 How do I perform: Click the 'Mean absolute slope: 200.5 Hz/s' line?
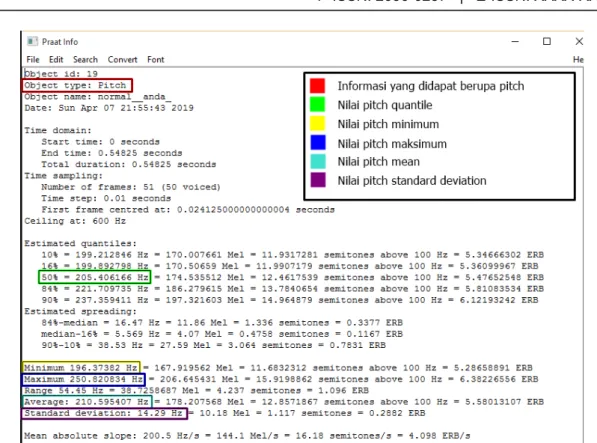[247, 436]
